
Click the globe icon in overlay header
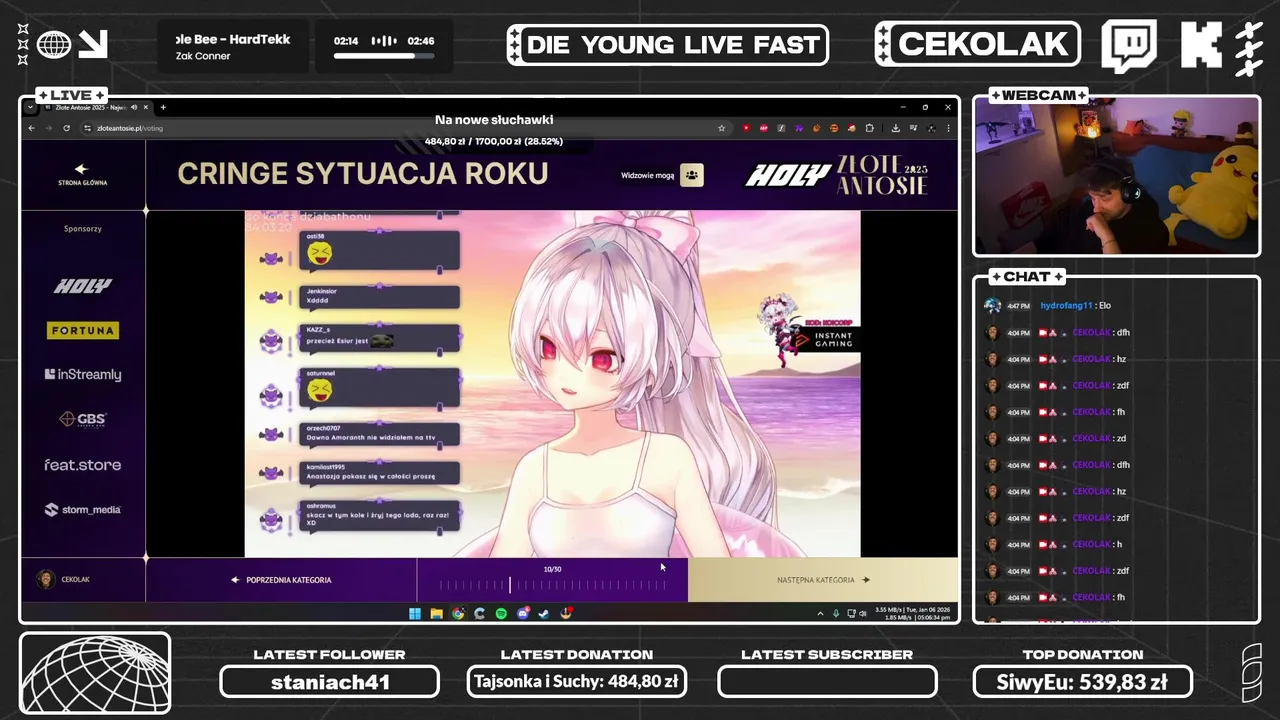point(54,44)
